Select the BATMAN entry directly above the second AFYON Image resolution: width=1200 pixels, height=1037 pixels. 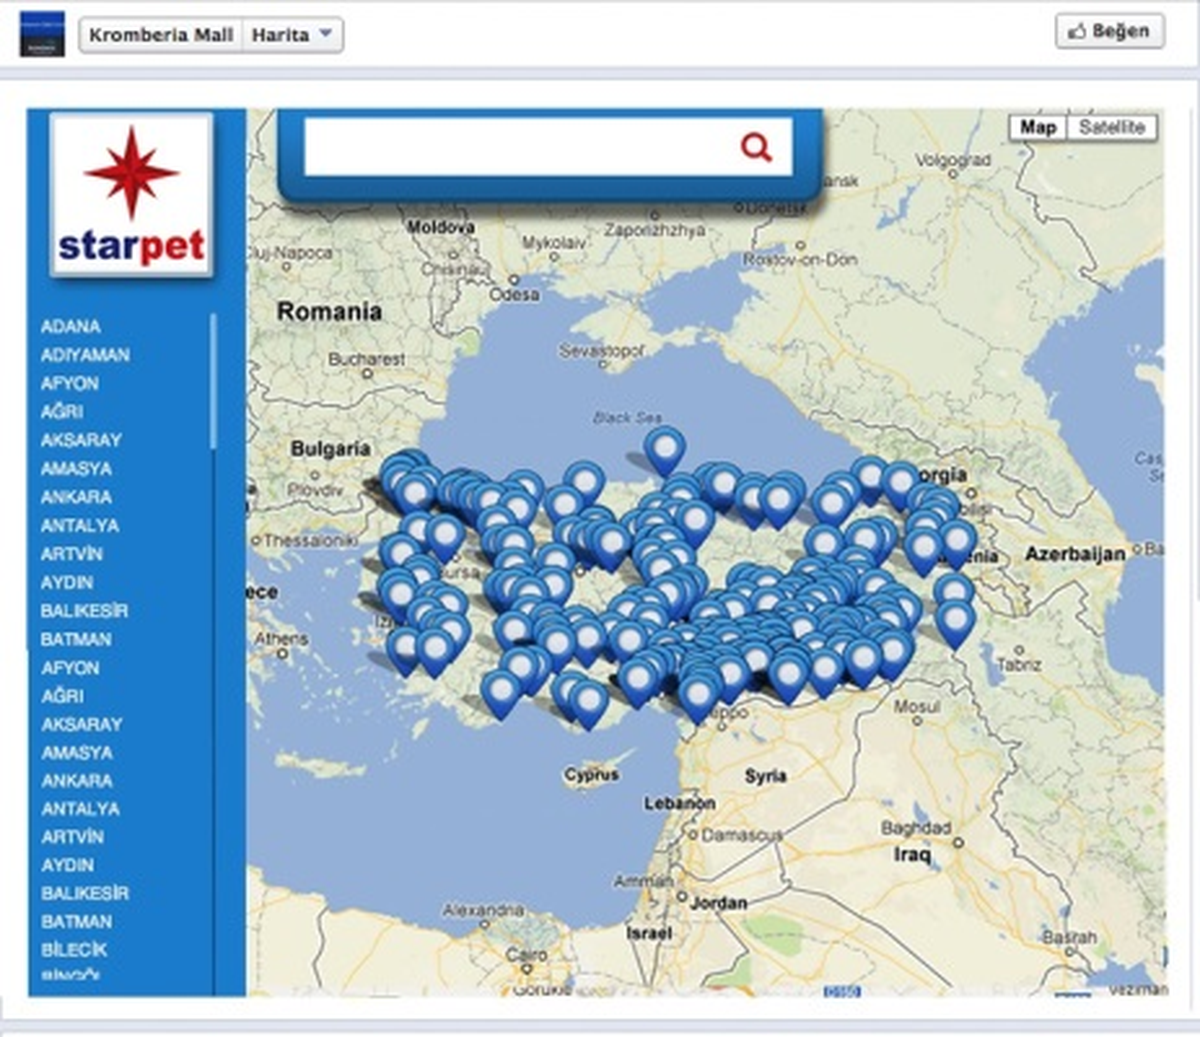coord(76,639)
